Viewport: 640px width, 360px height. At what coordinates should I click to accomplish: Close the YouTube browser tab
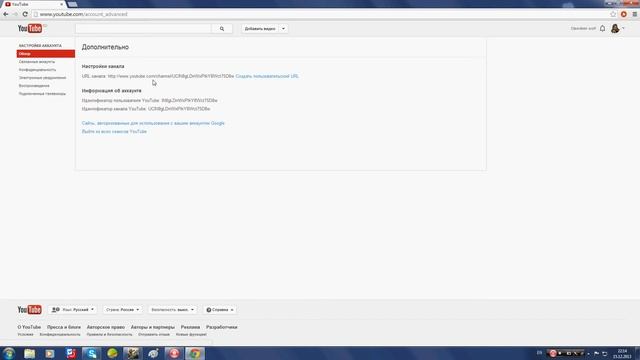click(62, 4)
